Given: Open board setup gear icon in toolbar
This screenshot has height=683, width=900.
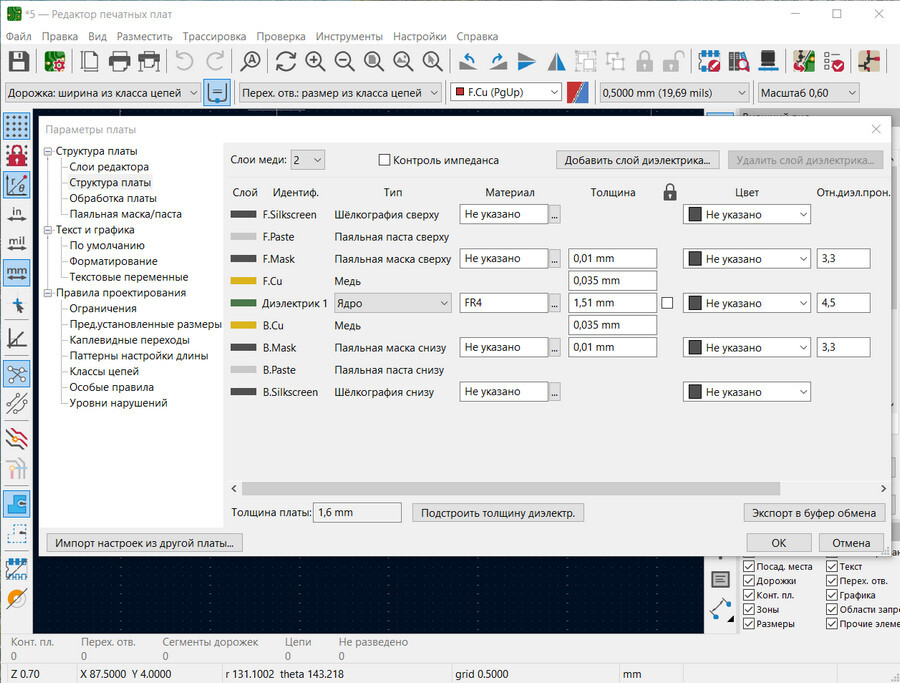Looking at the screenshot, I should pos(55,61).
